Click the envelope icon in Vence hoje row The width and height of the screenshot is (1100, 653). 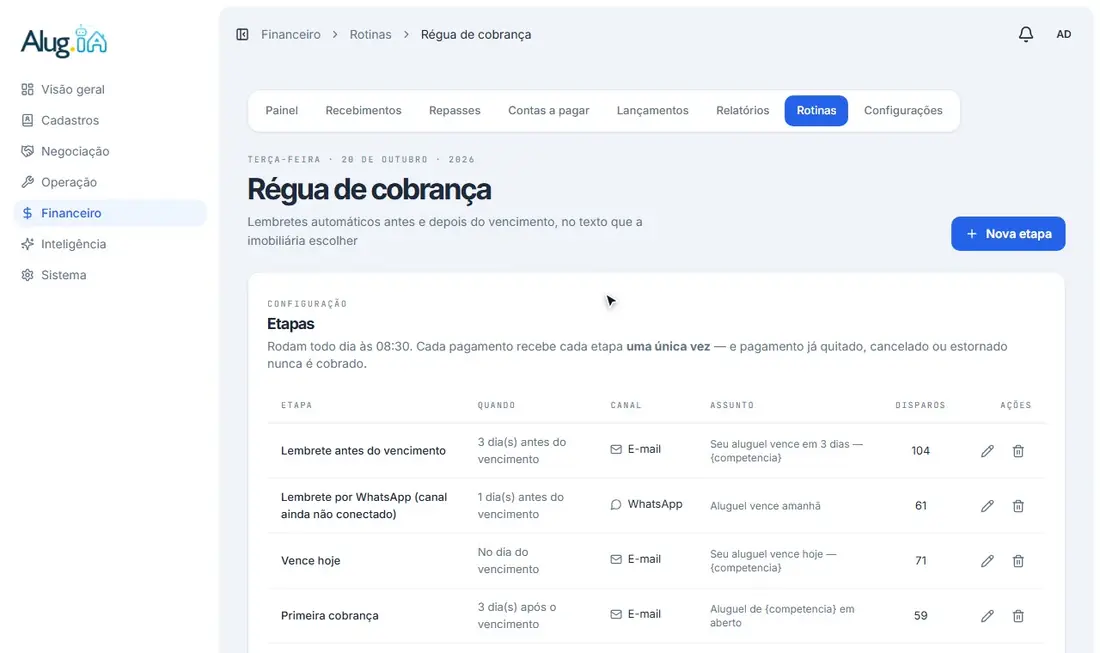tap(616, 559)
